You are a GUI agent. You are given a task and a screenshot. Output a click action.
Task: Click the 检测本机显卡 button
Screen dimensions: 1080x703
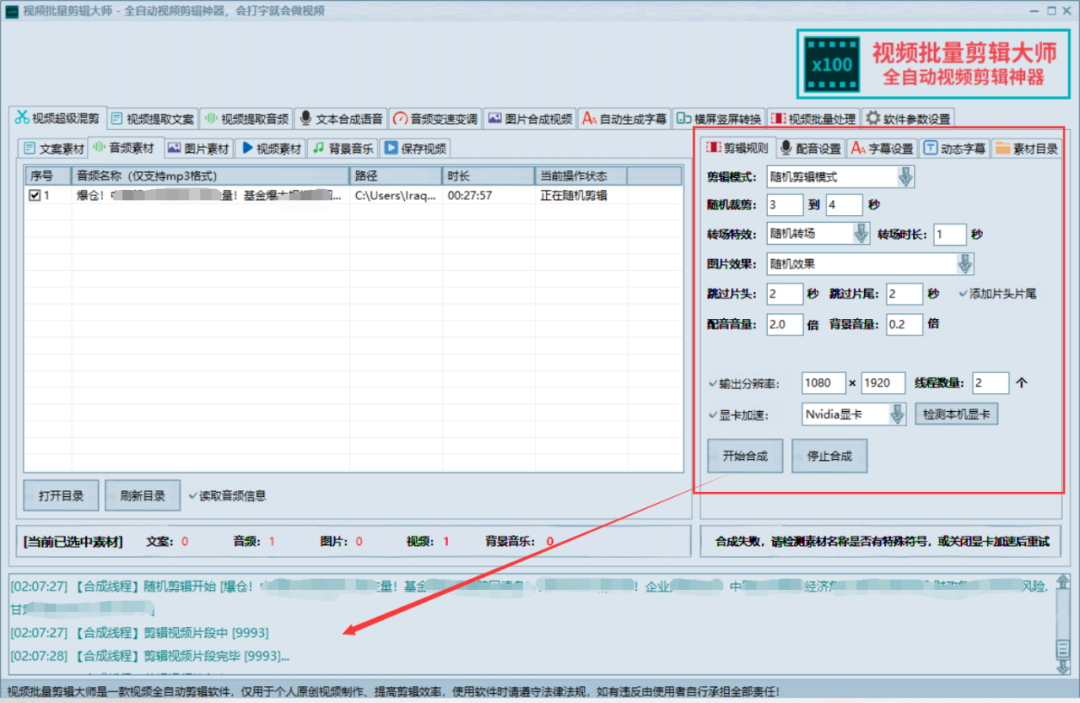956,414
